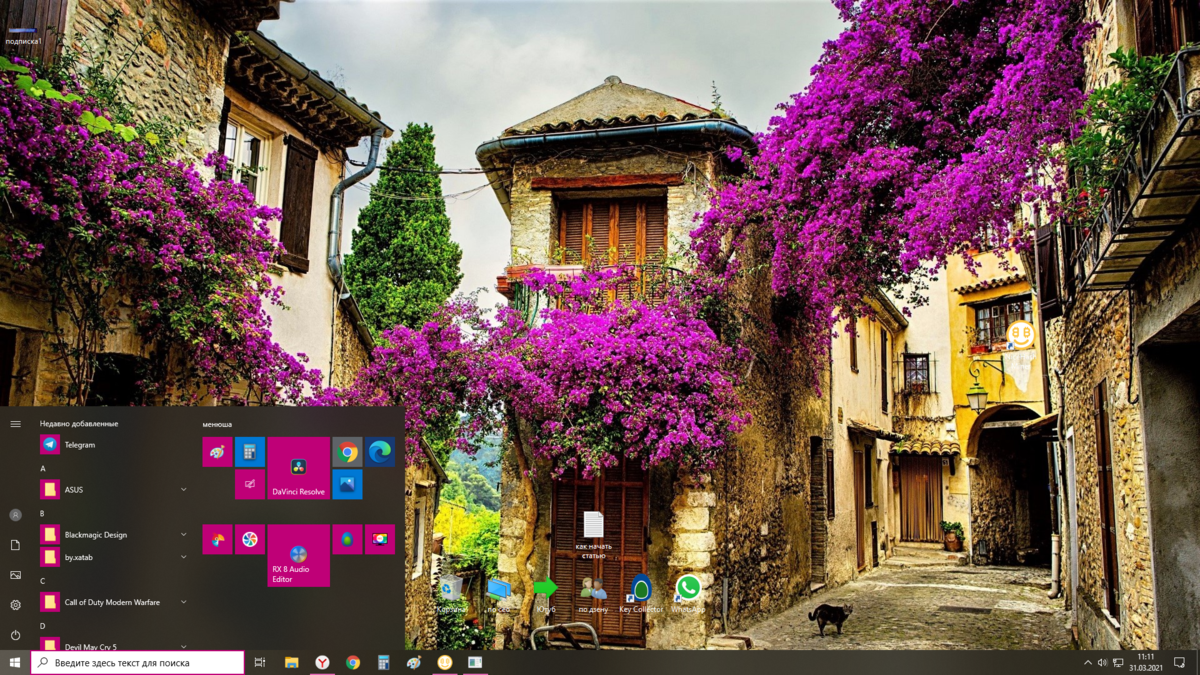Click the Start menu hamburger icon
The width and height of the screenshot is (1200, 675).
[x=15, y=424]
